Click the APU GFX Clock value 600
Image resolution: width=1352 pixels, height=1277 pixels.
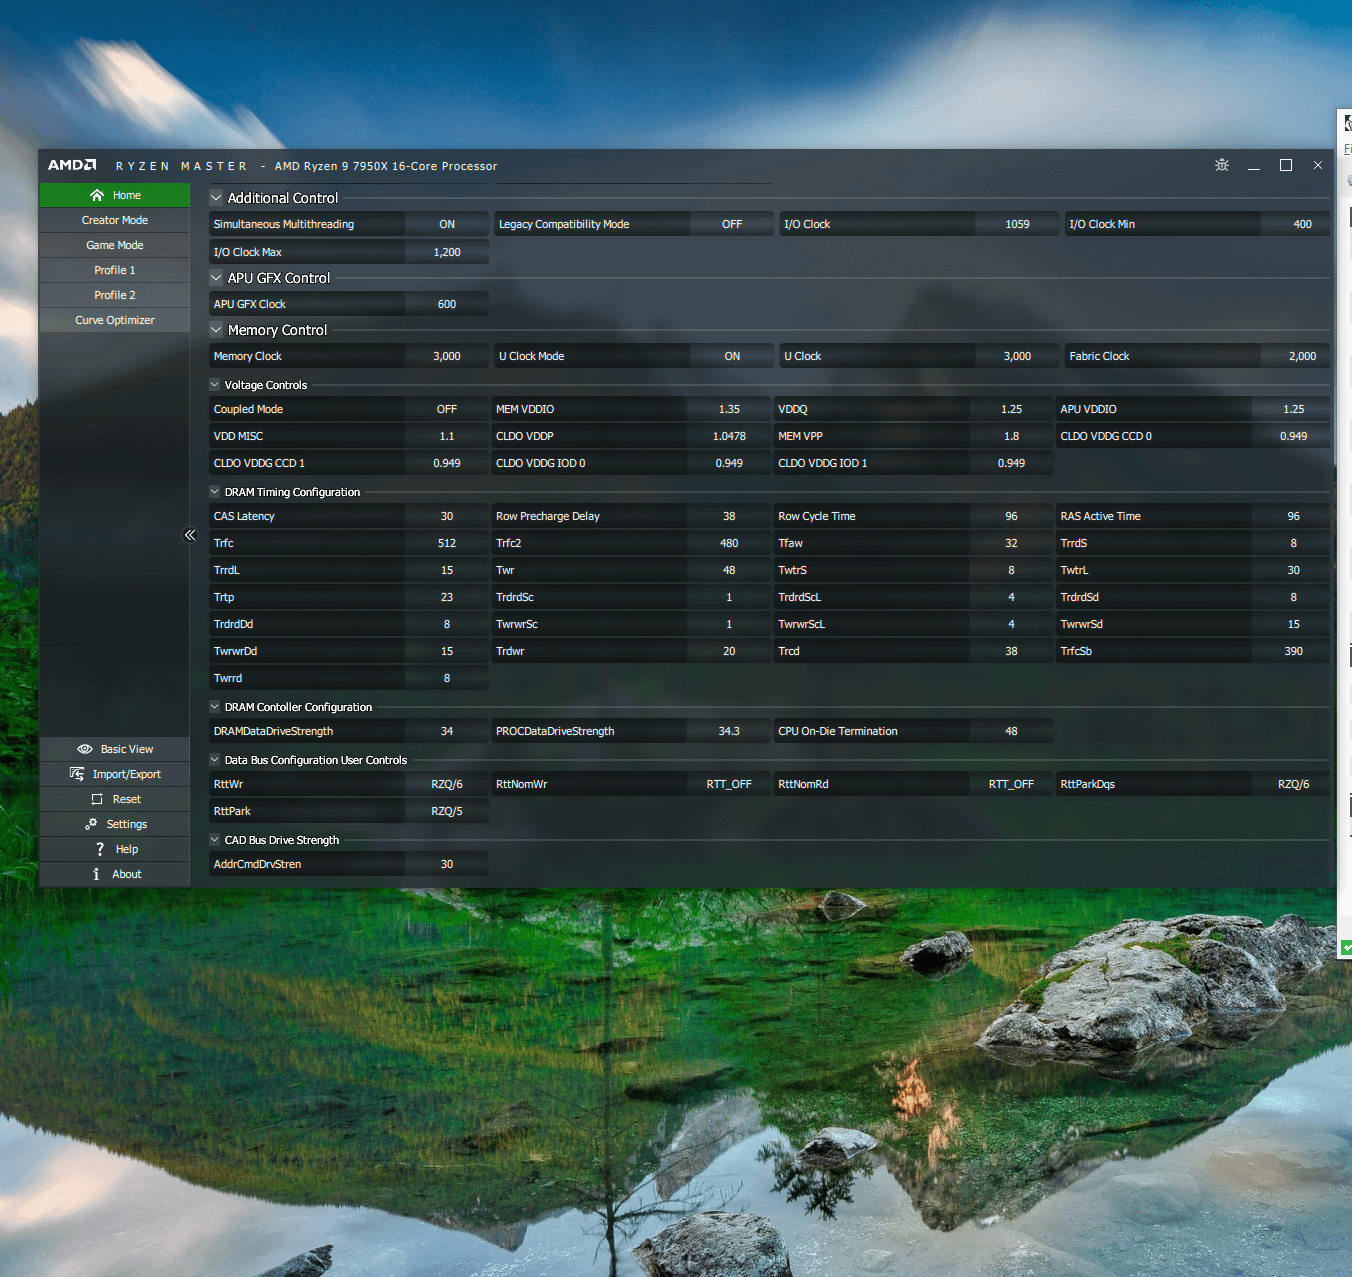point(447,304)
